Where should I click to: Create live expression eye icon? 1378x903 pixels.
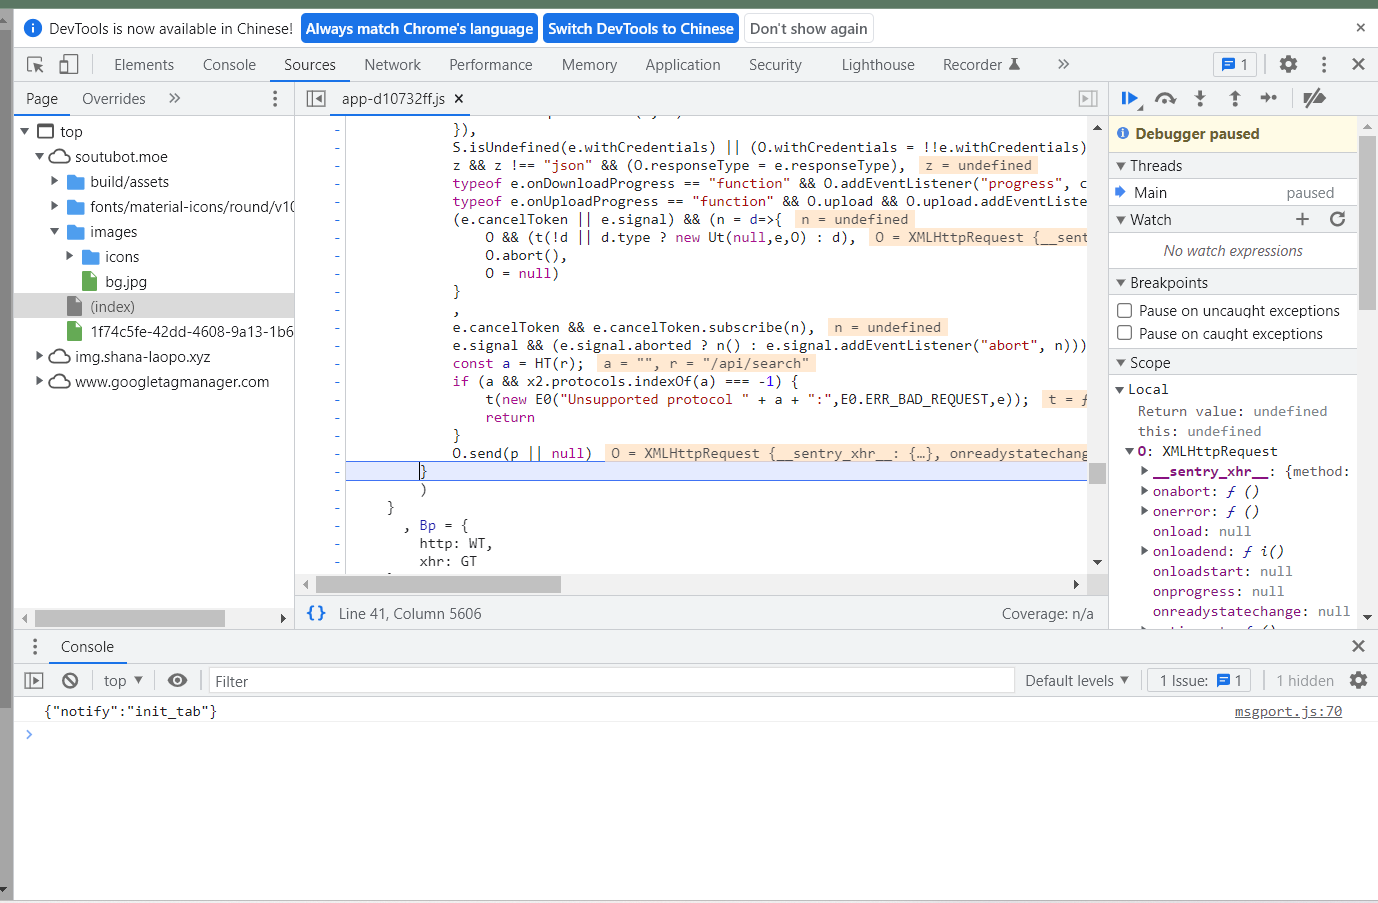(x=177, y=680)
